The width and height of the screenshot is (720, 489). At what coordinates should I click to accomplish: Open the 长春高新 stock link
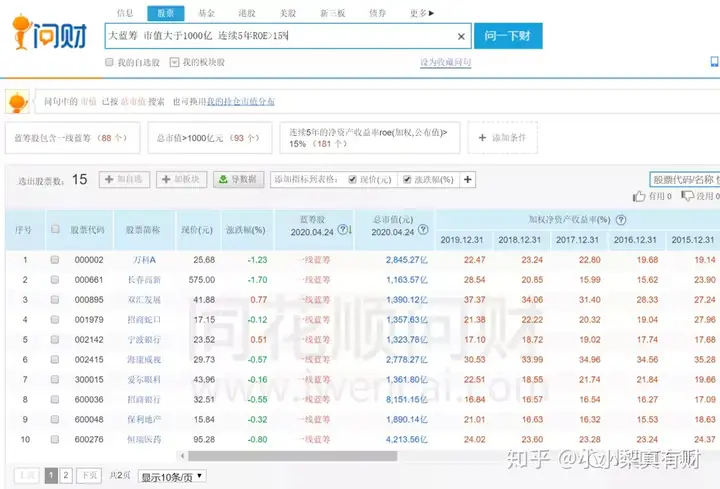(144, 280)
